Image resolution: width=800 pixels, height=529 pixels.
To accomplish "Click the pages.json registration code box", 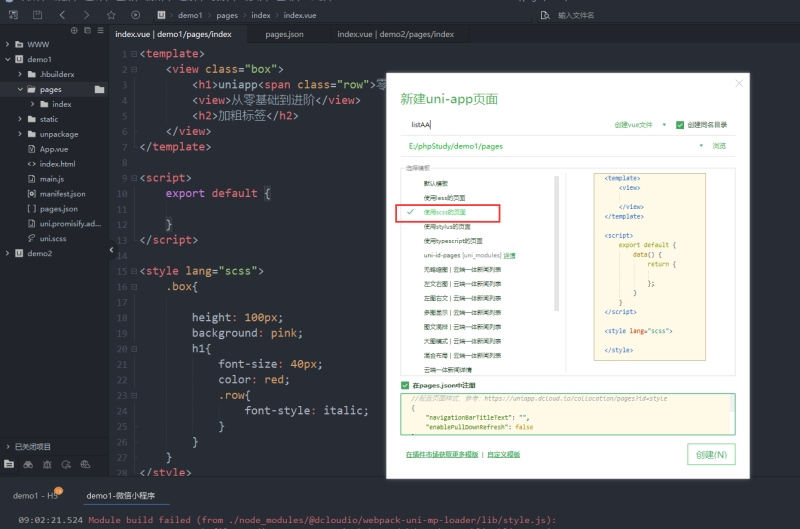I will (567, 414).
